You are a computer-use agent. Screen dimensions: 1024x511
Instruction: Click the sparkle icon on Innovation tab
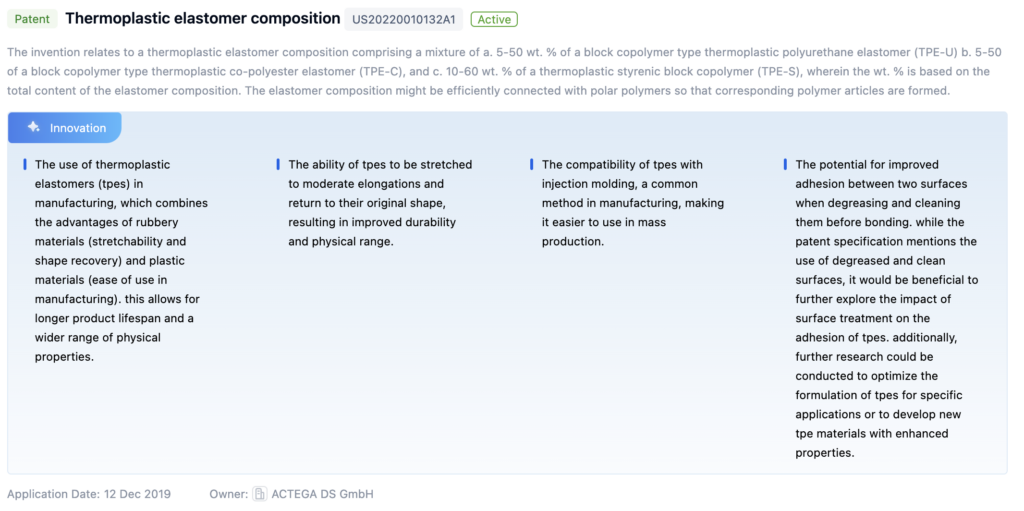34,128
